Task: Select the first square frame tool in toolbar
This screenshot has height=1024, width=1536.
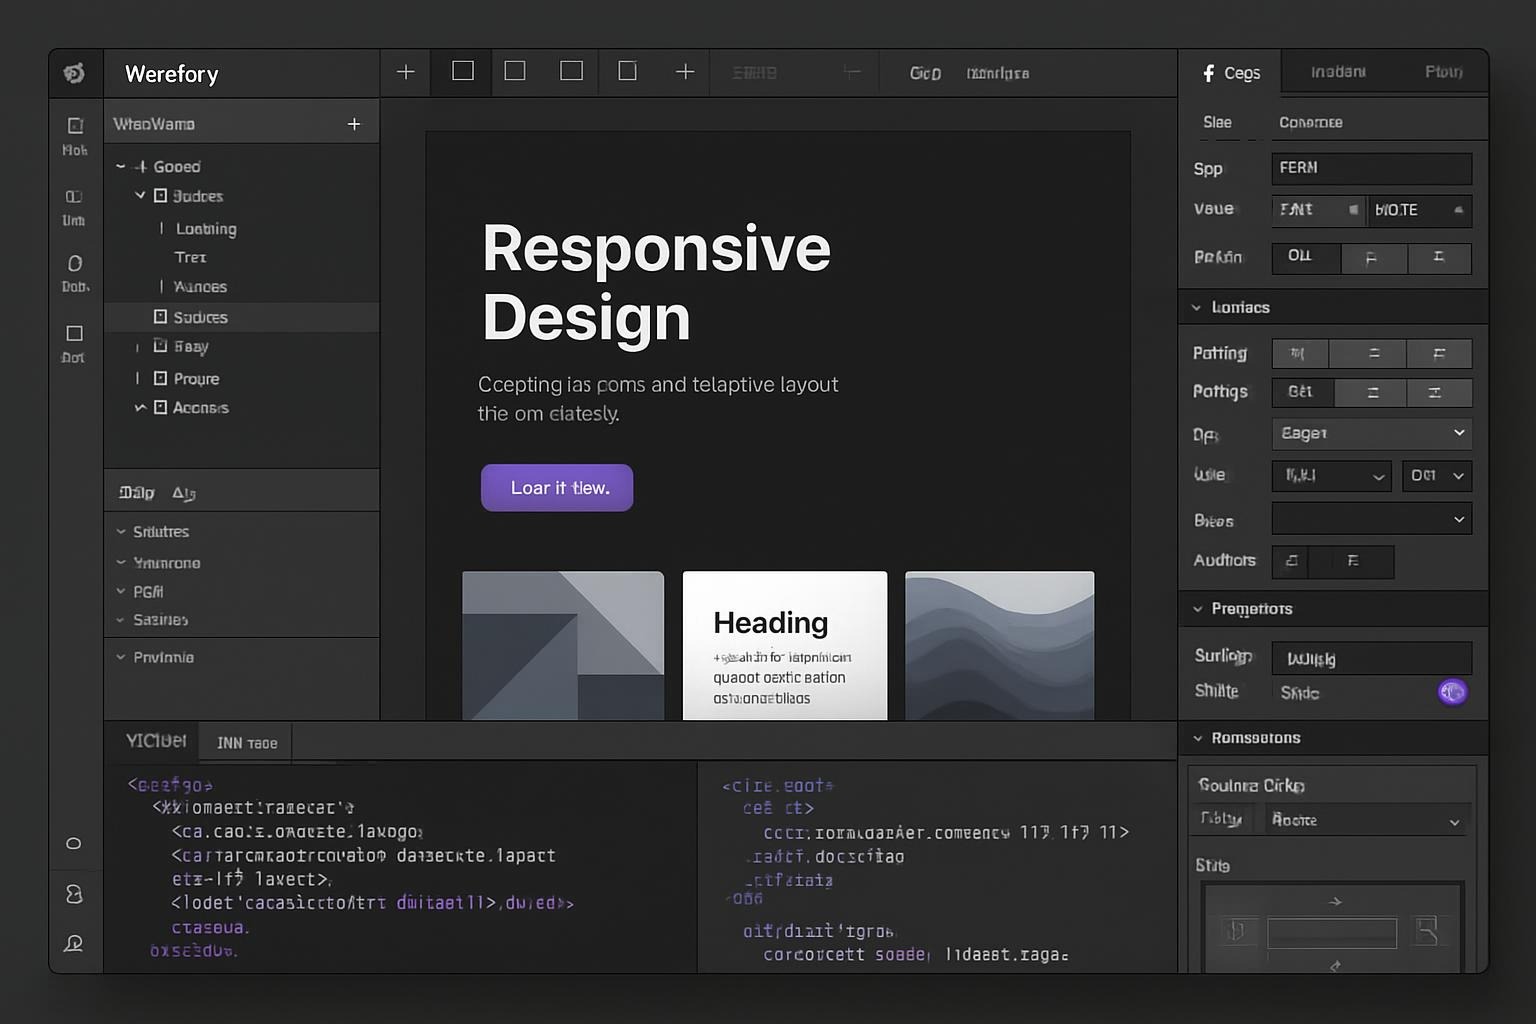Action: 463,71
